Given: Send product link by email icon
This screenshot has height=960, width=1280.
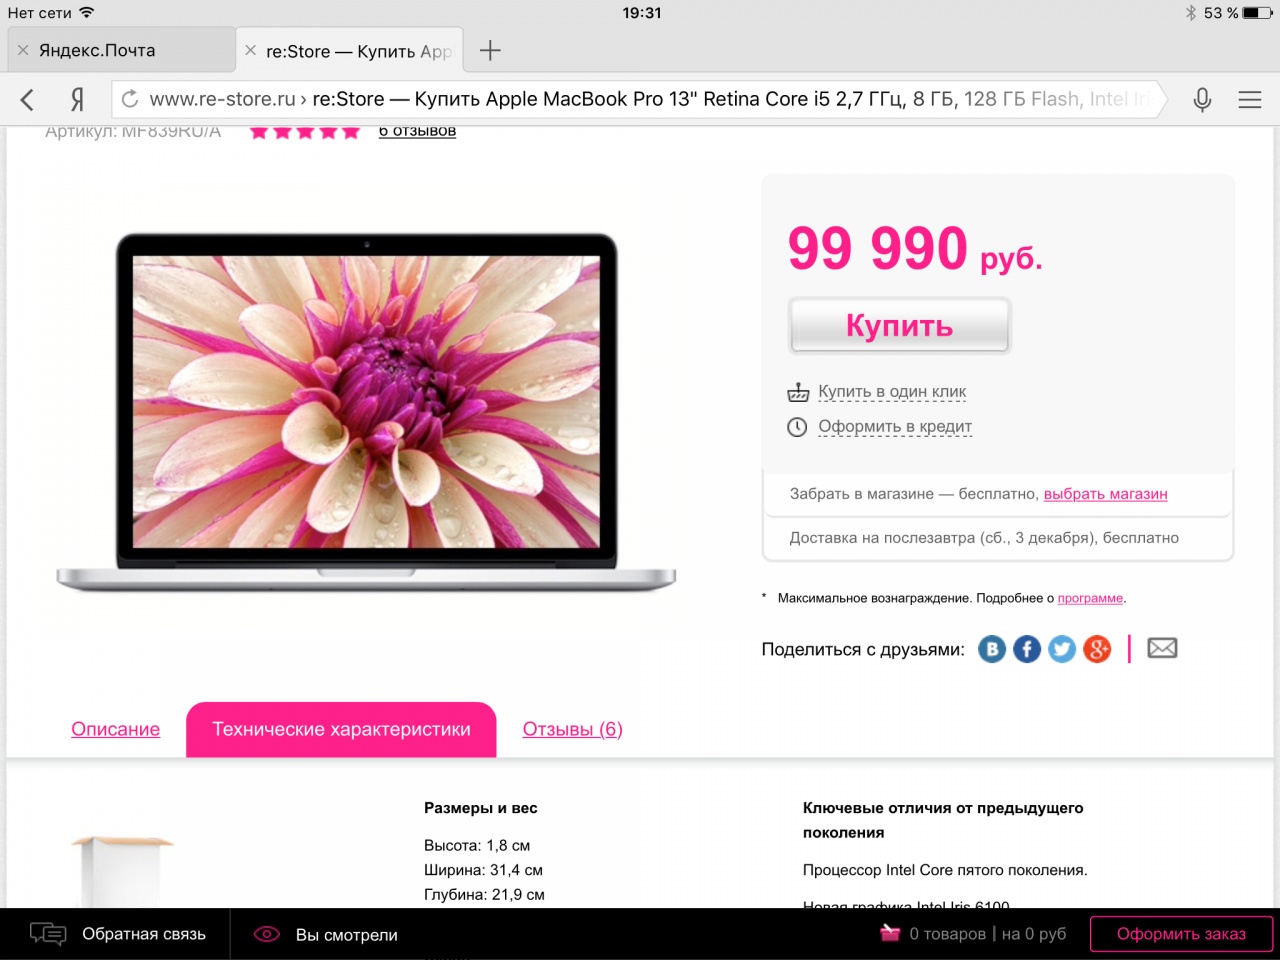Looking at the screenshot, I should (1162, 648).
